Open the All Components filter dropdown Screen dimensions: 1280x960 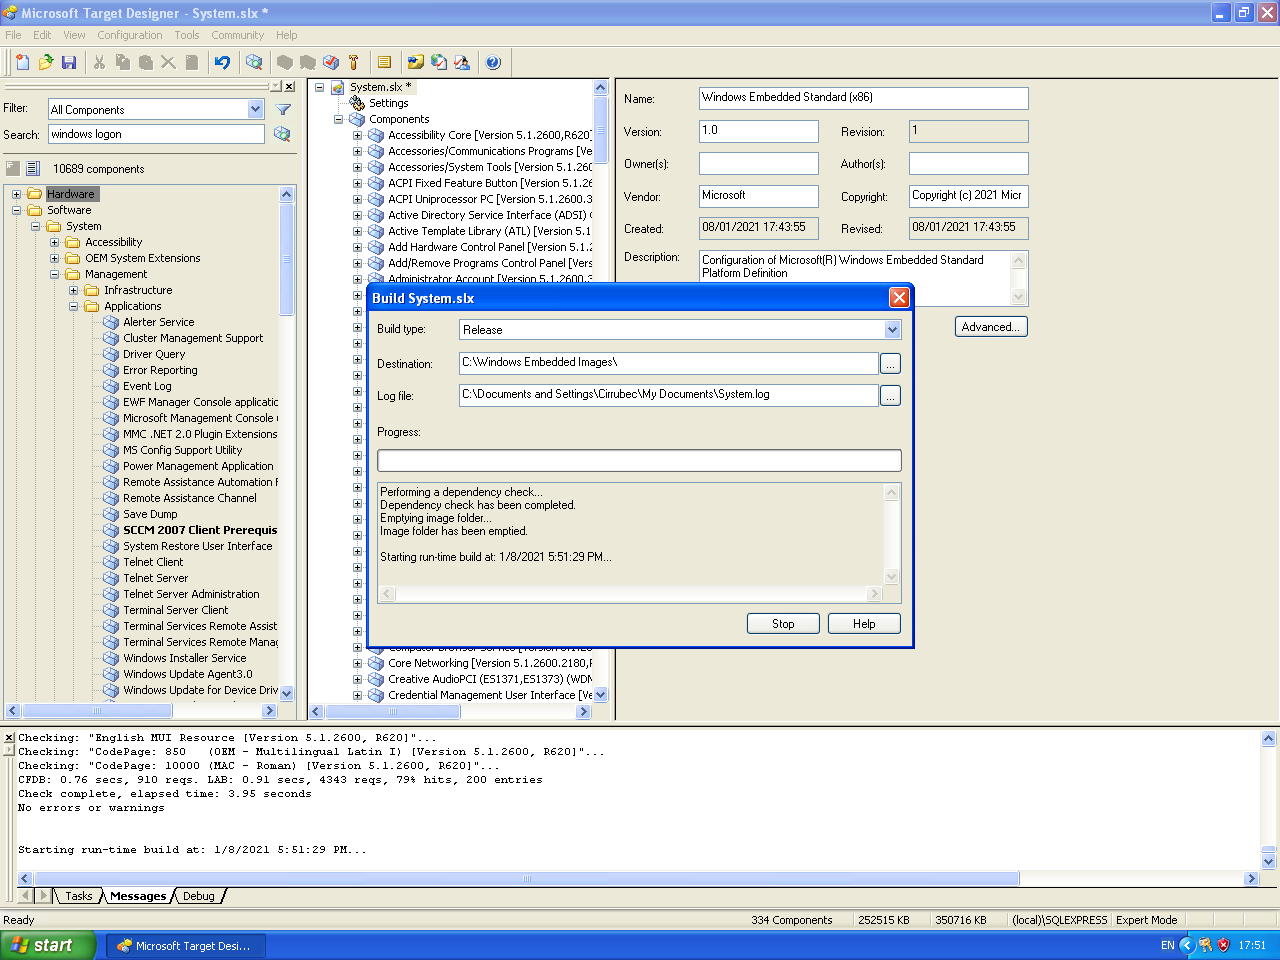click(255, 109)
